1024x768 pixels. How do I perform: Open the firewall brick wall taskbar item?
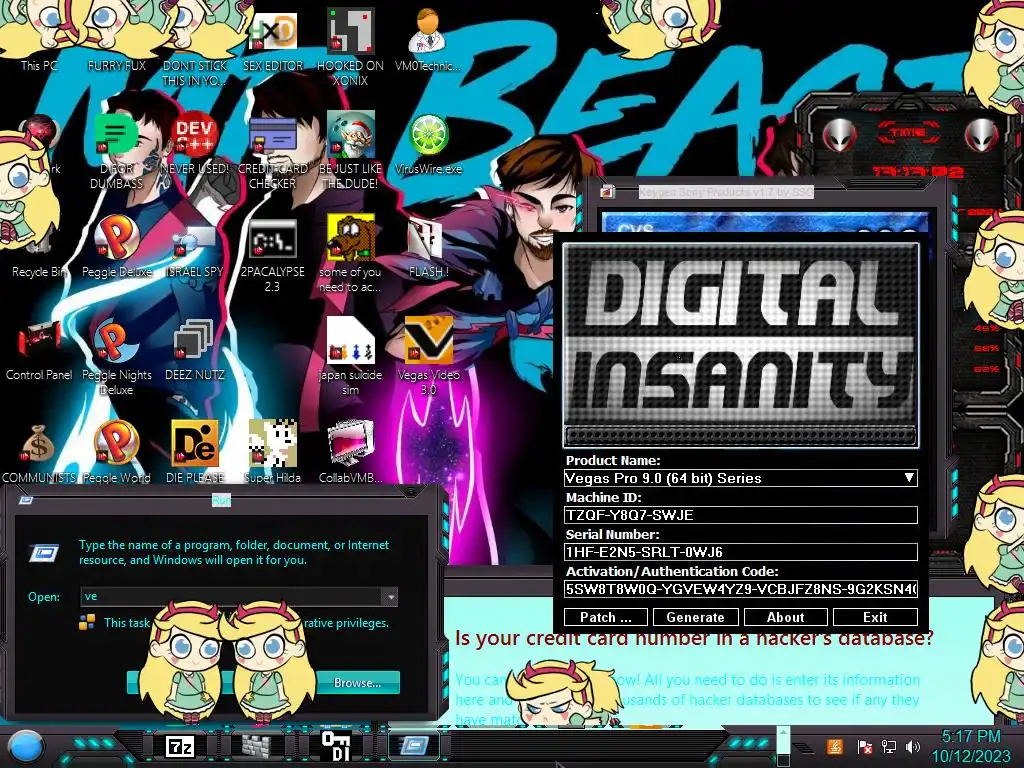coord(256,746)
